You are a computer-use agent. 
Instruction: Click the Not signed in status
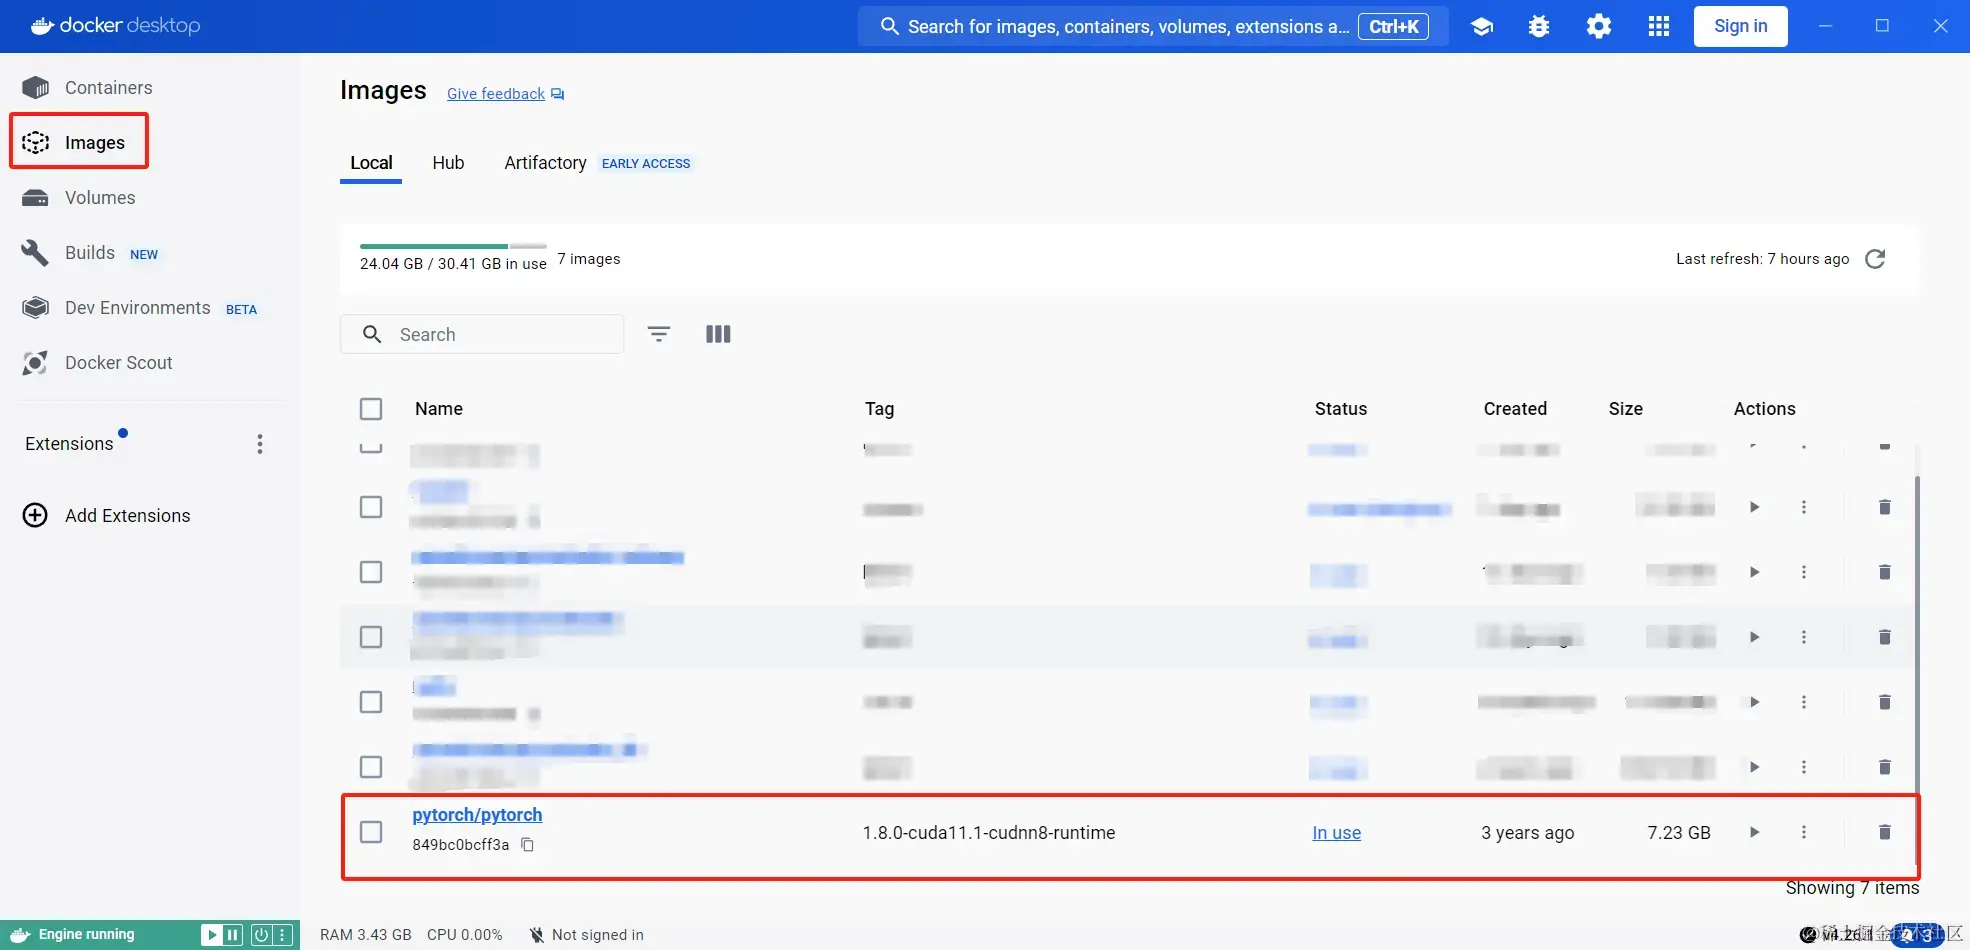[587, 935]
